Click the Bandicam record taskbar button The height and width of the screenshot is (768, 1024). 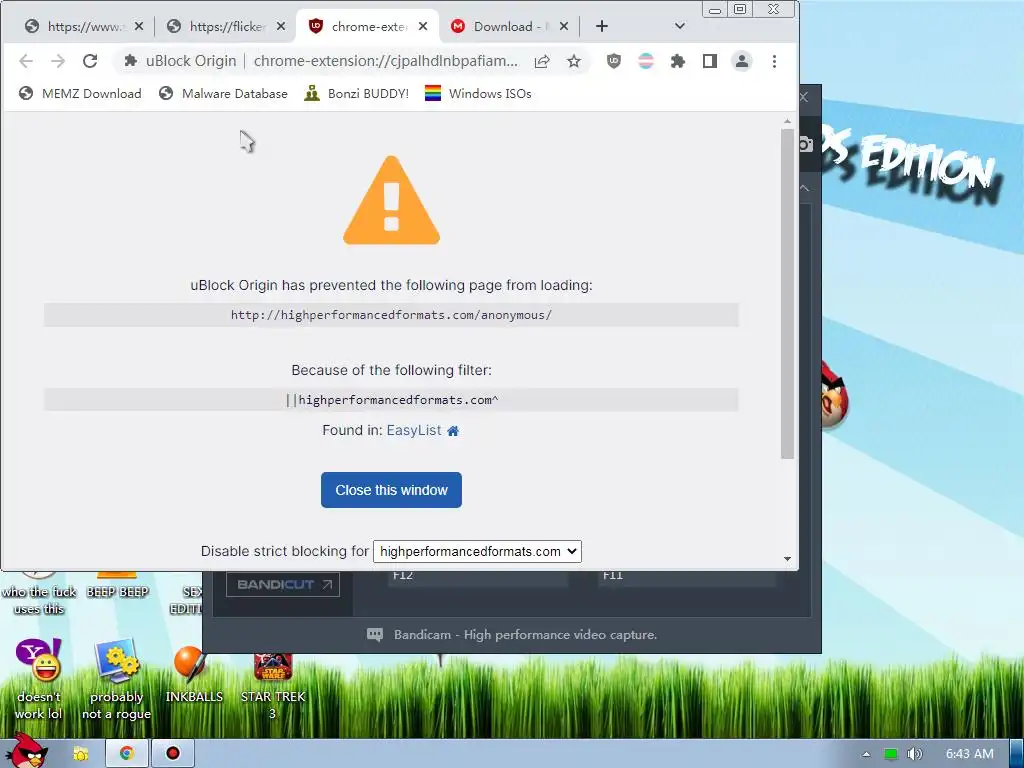coord(172,754)
